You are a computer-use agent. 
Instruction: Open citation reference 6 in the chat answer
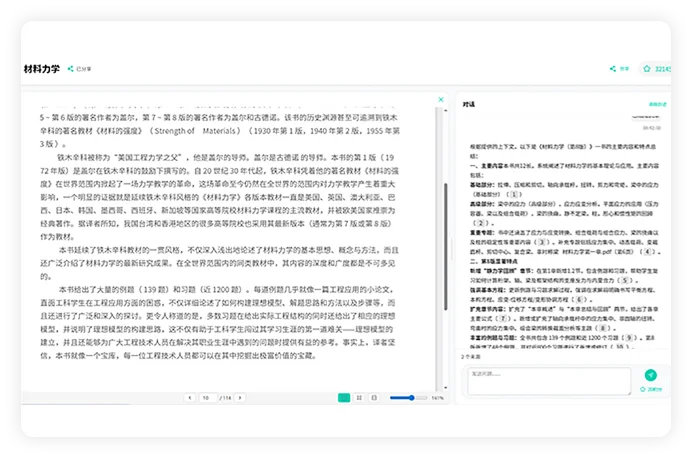pyautogui.click(x=579, y=300)
